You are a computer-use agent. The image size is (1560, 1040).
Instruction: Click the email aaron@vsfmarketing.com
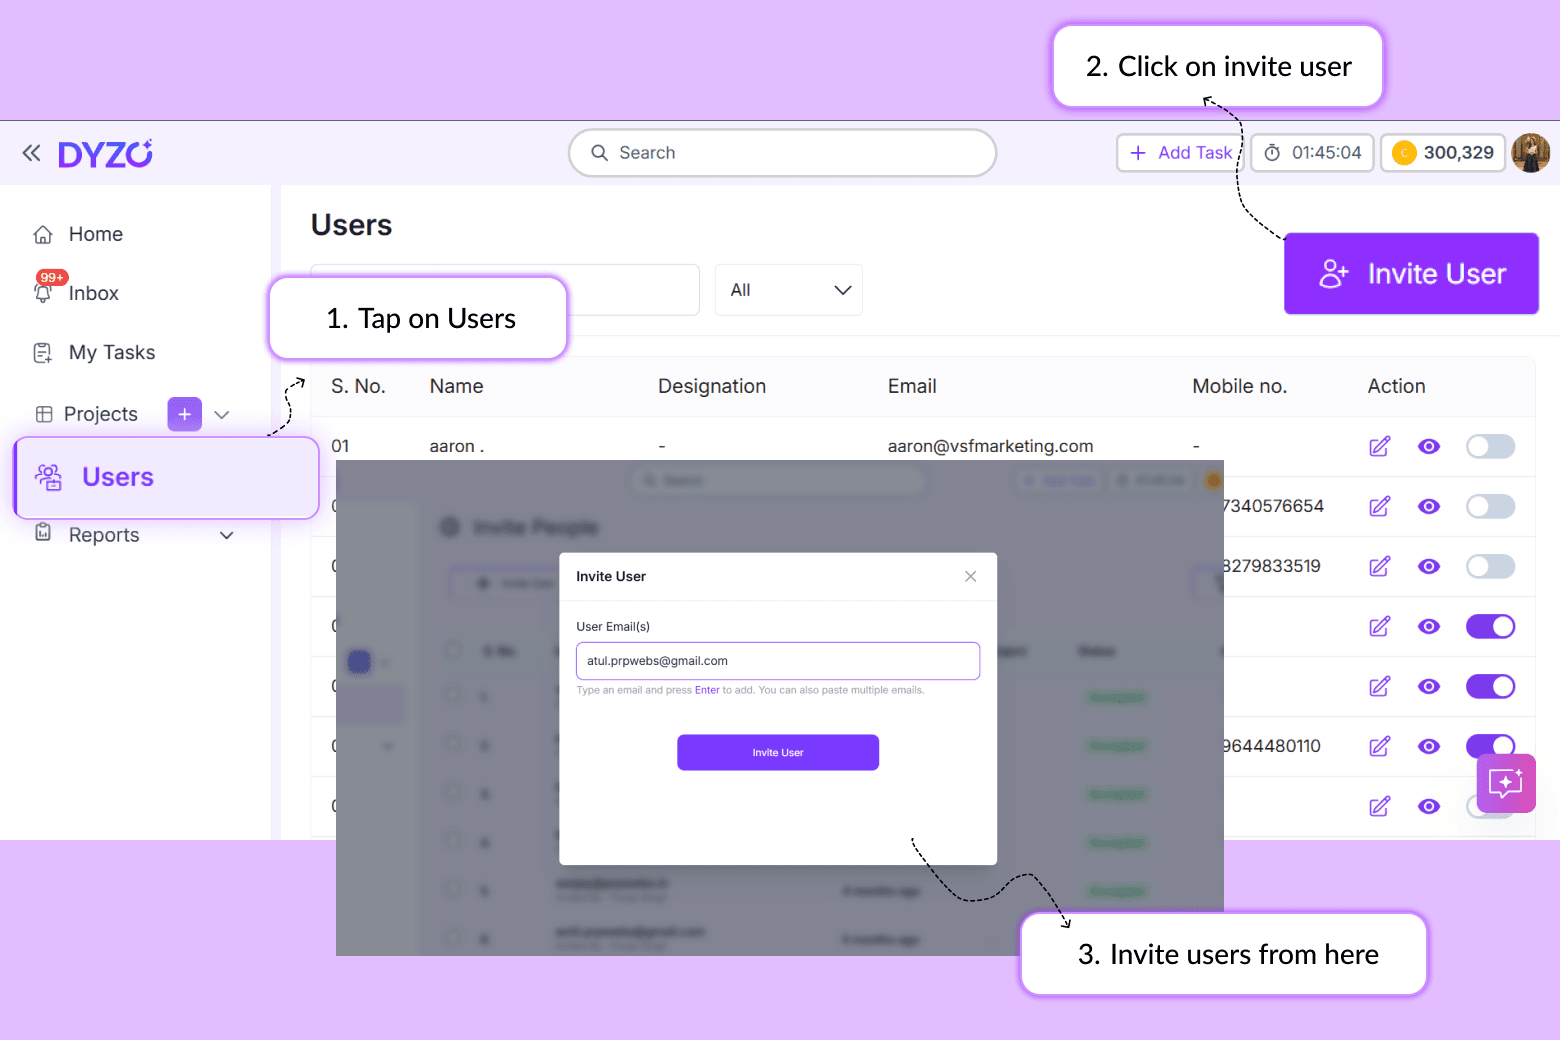pos(990,446)
